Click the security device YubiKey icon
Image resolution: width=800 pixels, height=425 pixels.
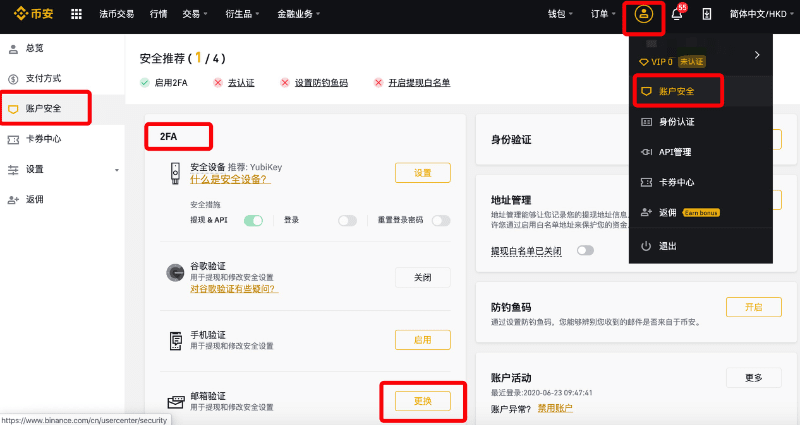[175, 173]
